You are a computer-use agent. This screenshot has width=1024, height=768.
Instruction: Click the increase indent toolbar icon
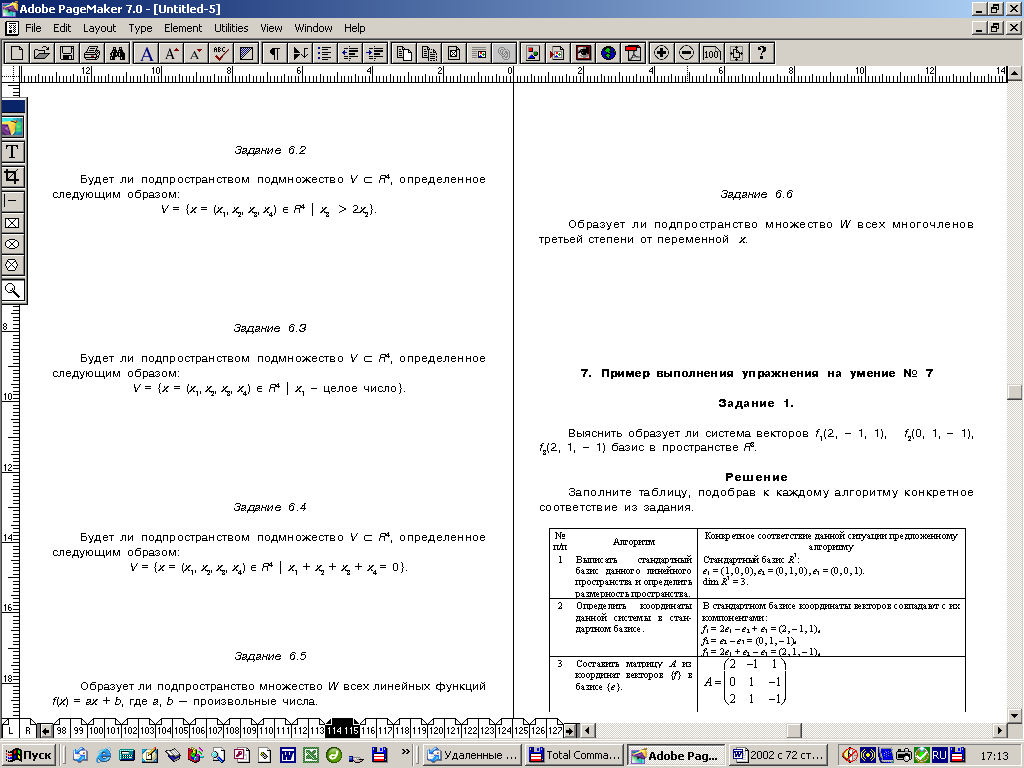(374, 53)
